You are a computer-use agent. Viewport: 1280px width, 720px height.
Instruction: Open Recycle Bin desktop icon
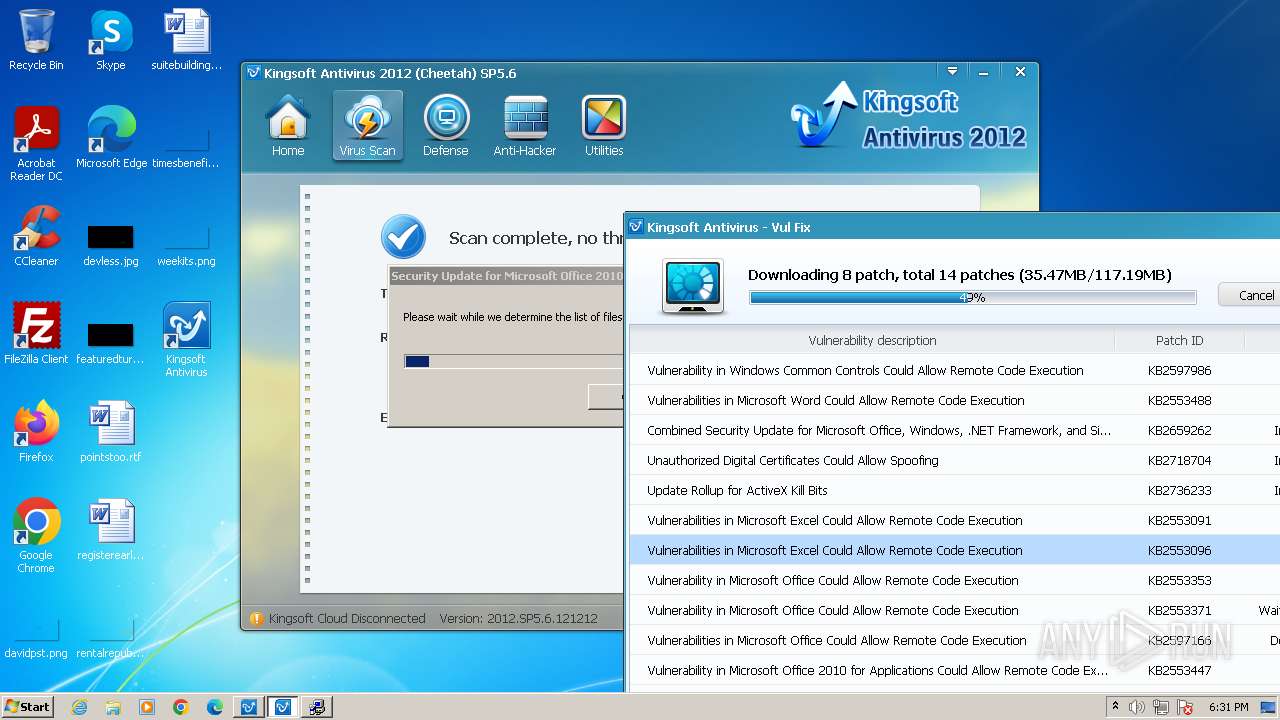36,40
